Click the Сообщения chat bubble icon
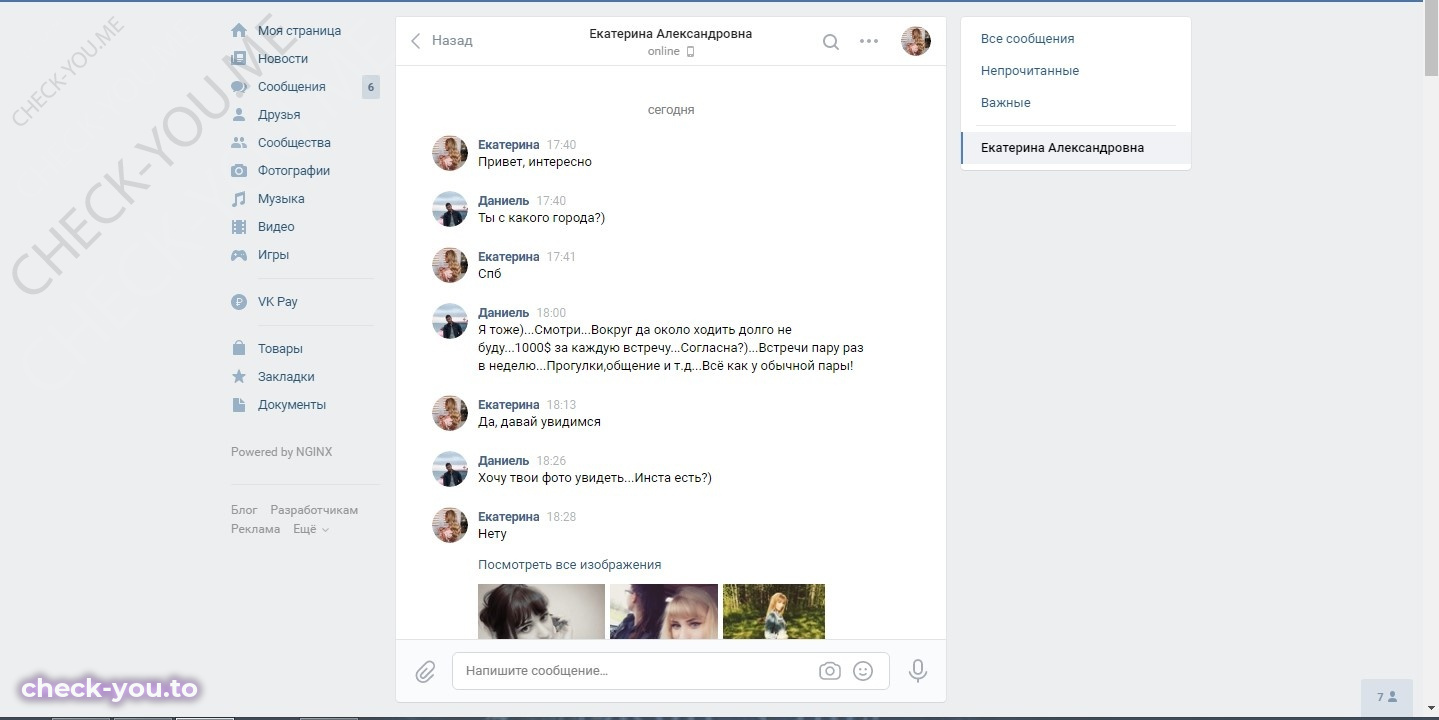Screen dimensions: 1439x720 [239, 87]
